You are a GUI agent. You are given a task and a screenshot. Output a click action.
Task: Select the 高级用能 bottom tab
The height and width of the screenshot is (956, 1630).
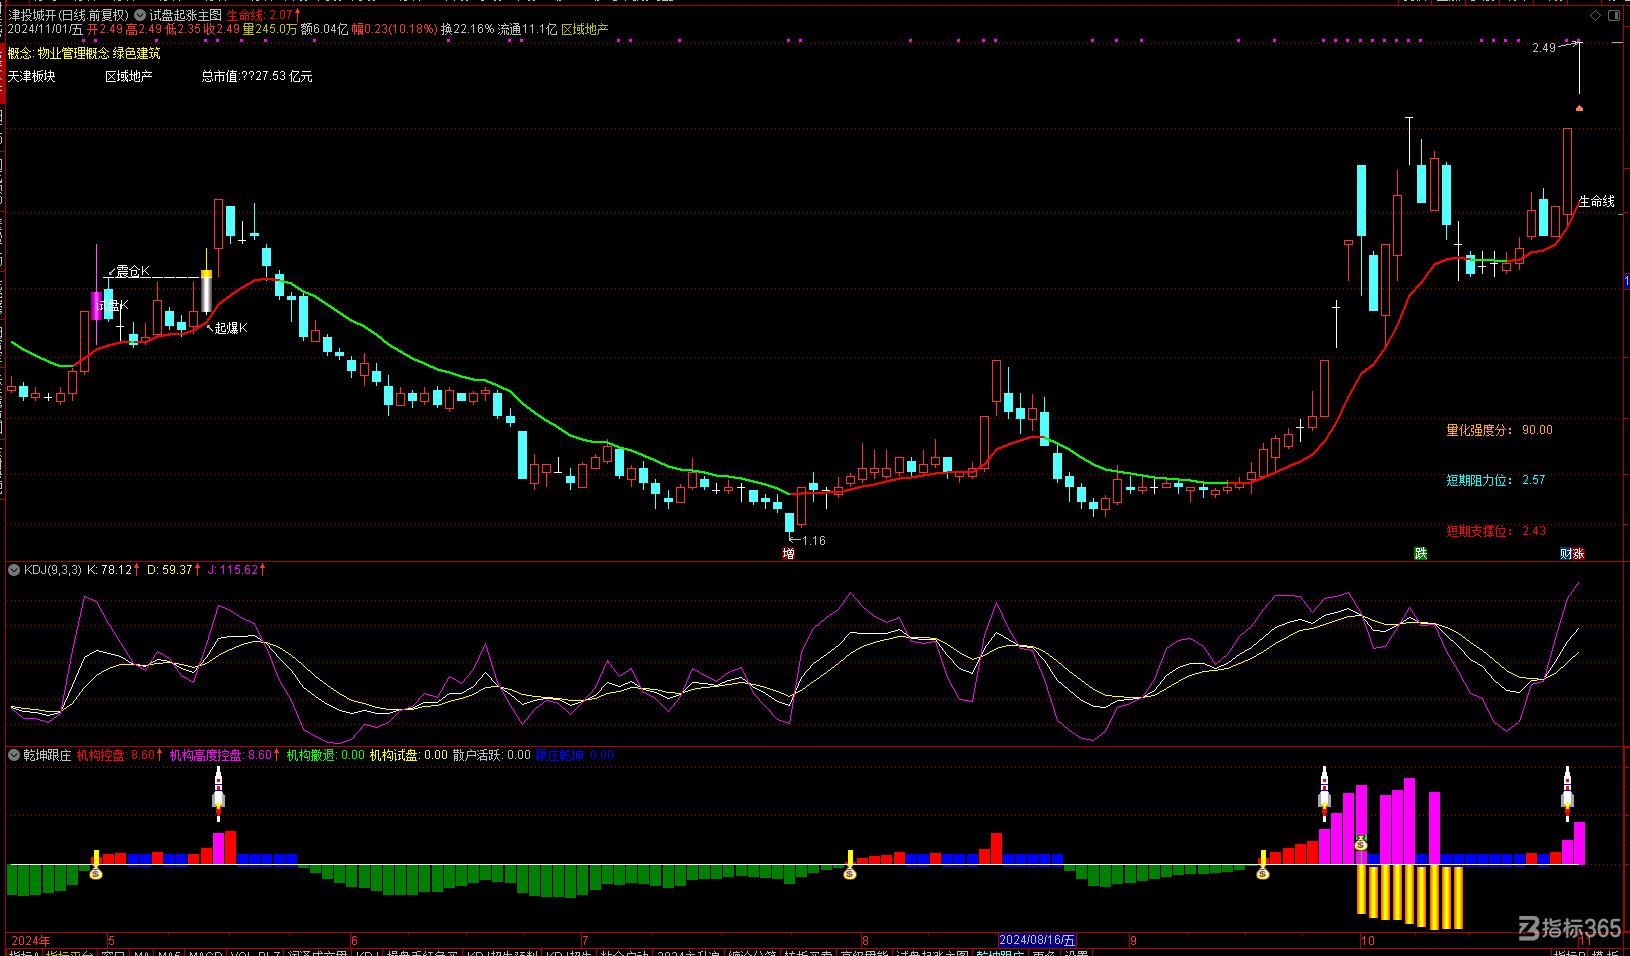click(x=865, y=954)
